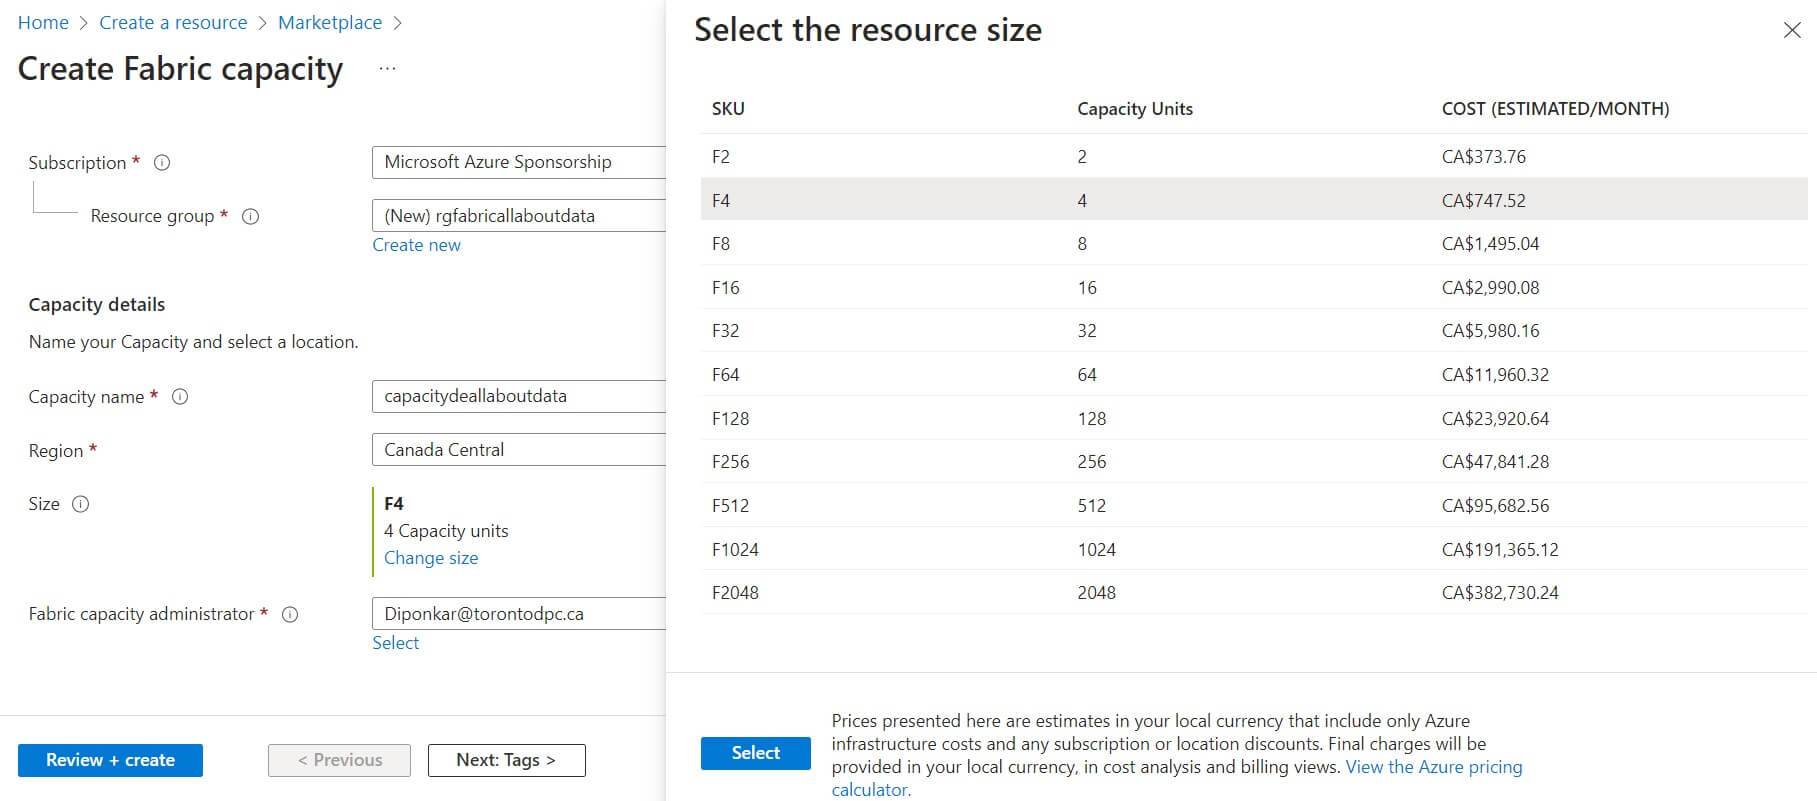Open the ellipsis menu beside page title
This screenshot has width=1817, height=801.
[x=388, y=69]
